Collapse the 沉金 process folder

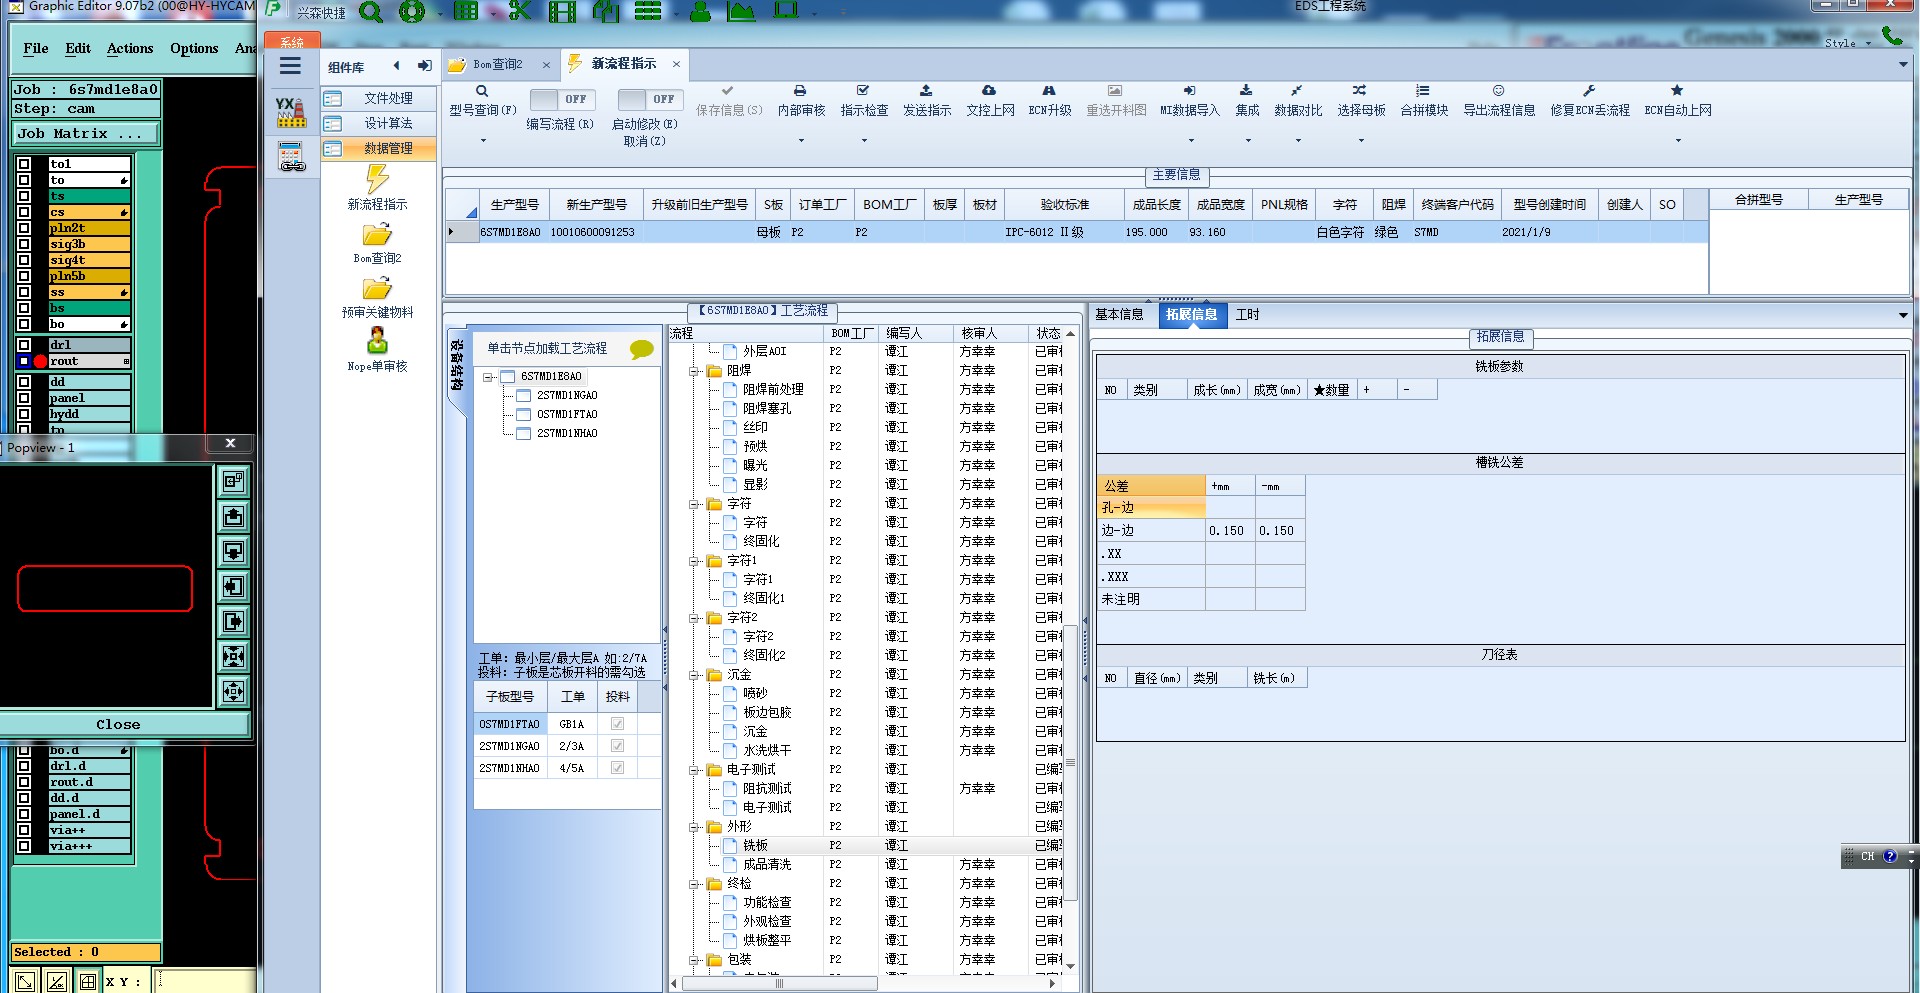click(x=694, y=675)
